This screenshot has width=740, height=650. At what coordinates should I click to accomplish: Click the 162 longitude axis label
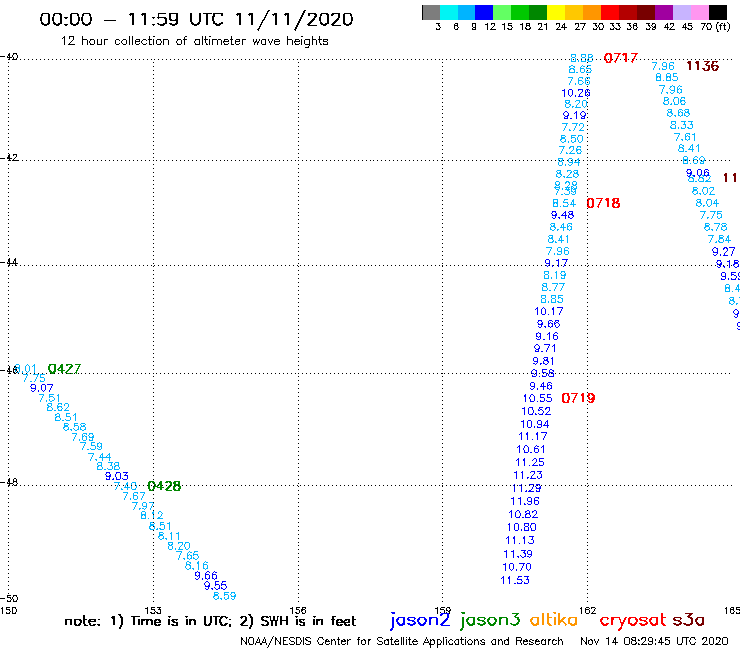pos(588,611)
